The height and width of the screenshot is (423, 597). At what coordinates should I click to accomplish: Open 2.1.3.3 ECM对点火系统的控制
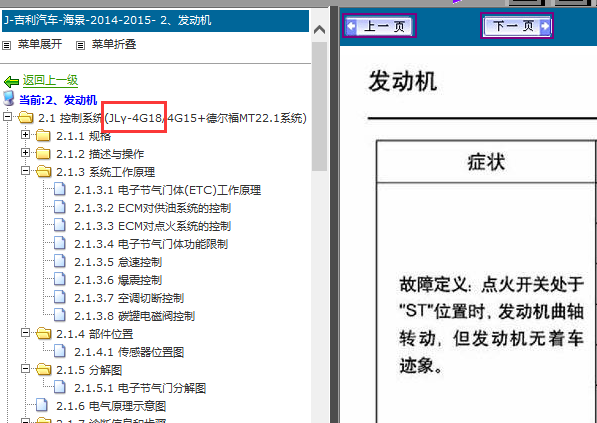[x=153, y=226]
